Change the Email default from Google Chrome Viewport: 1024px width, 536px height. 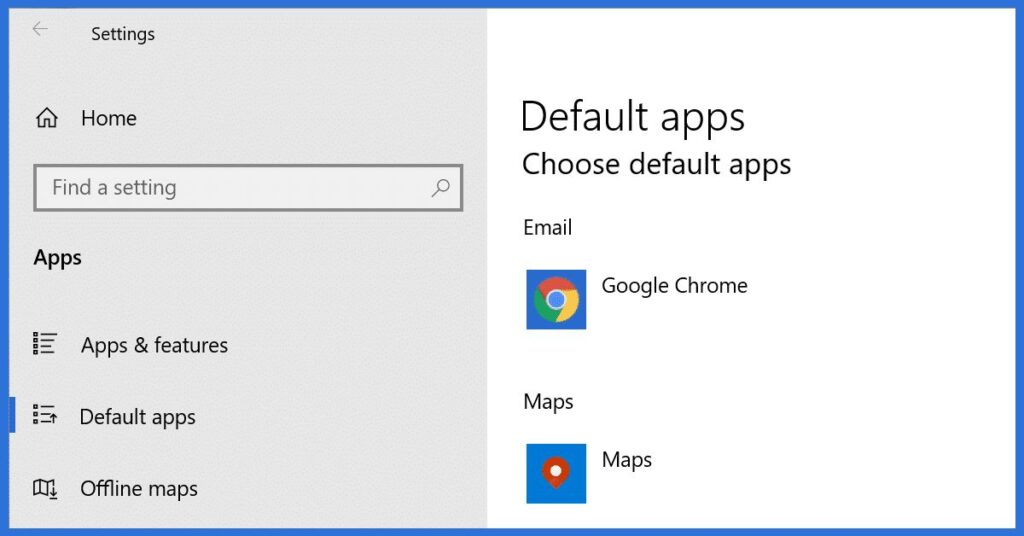click(x=675, y=286)
